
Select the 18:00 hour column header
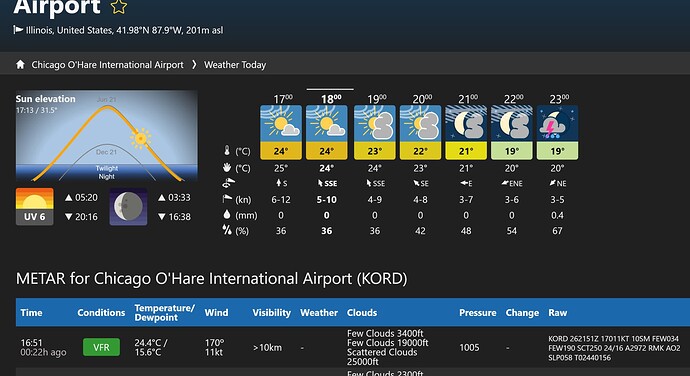(330, 99)
